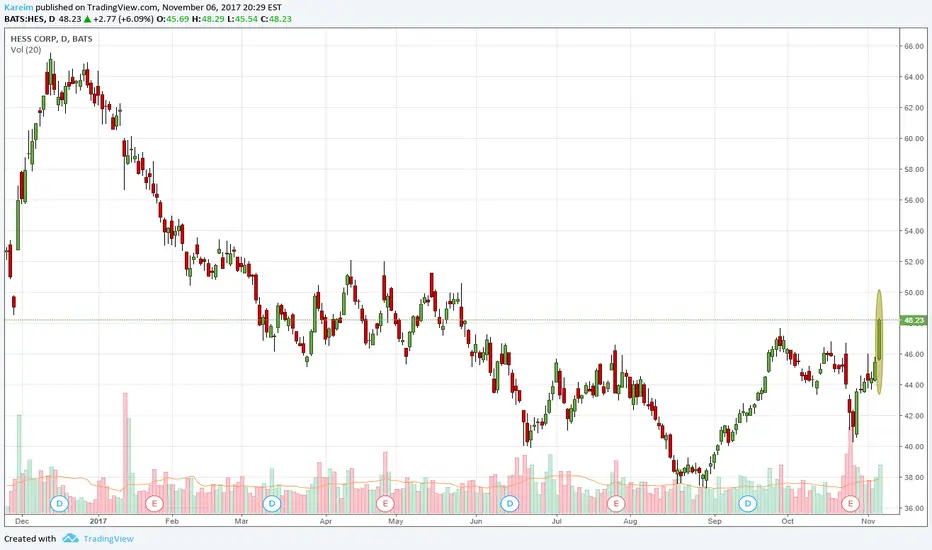Click the 60.00 price axis label
The height and width of the screenshot is (550, 932).
click(x=914, y=139)
